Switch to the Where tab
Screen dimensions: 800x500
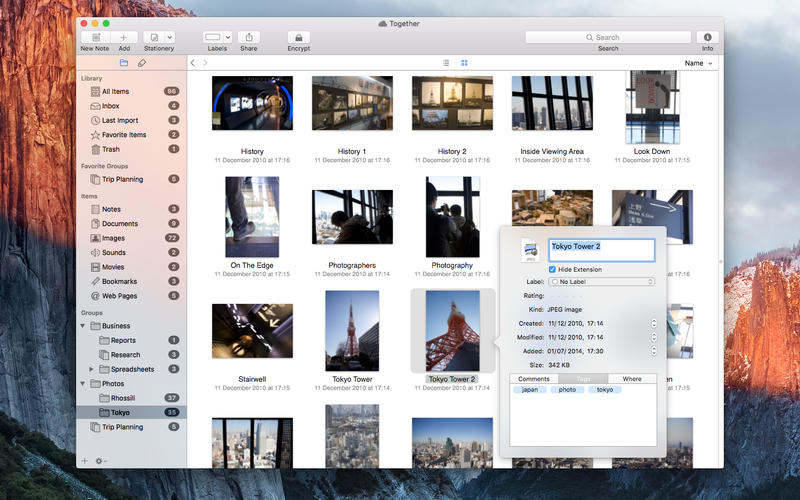632,379
